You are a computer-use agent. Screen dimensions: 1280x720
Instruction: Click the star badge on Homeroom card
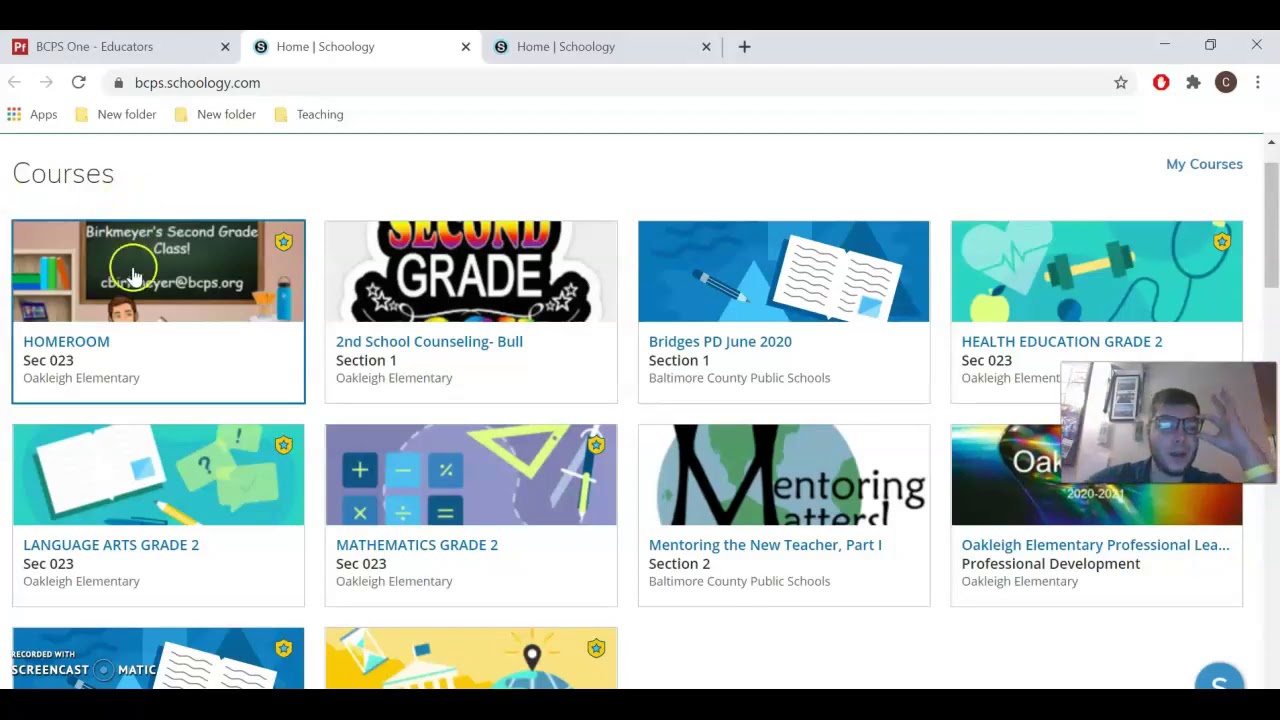coord(284,242)
